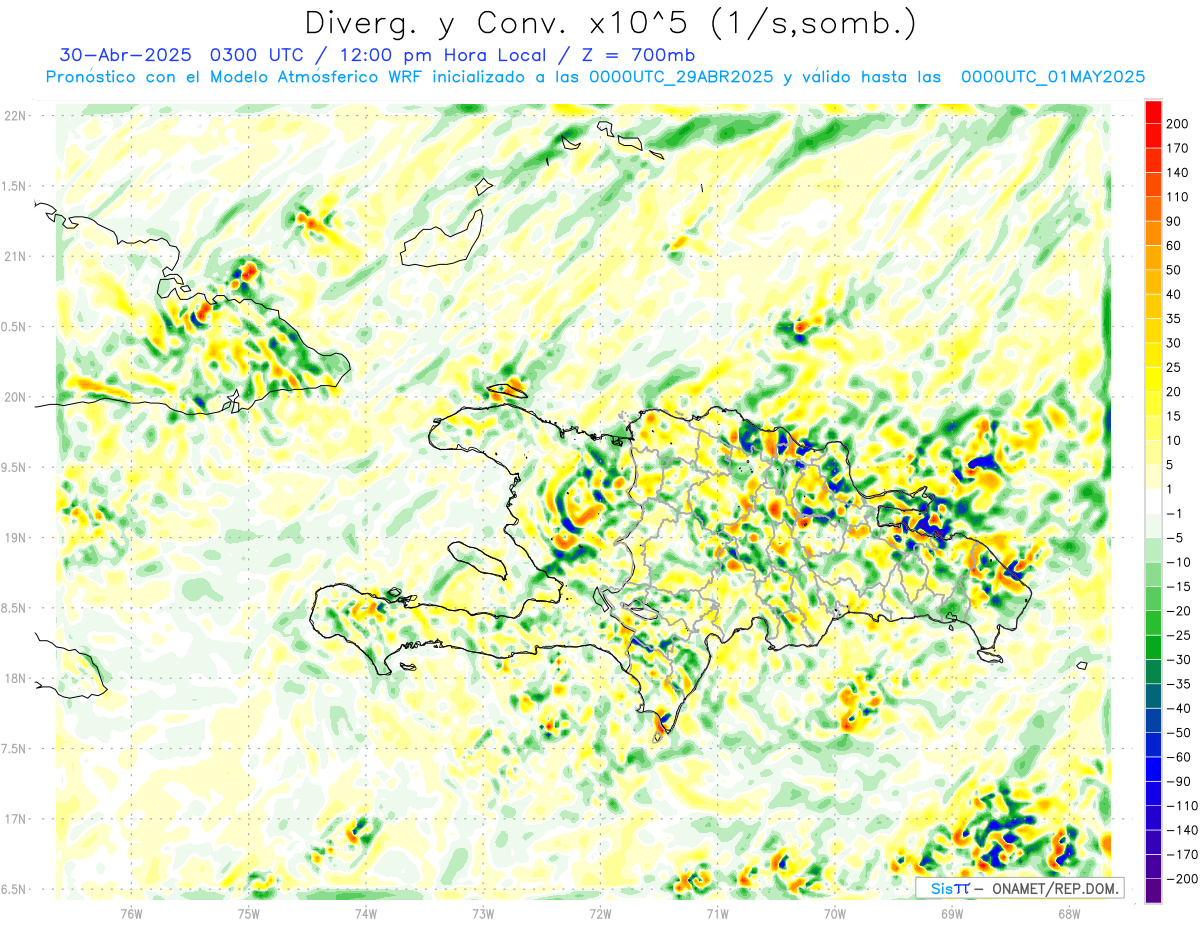Image resolution: width=1200 pixels, height=927 pixels.
Task: Click the colorbar value '-60'
Action: point(1178,758)
